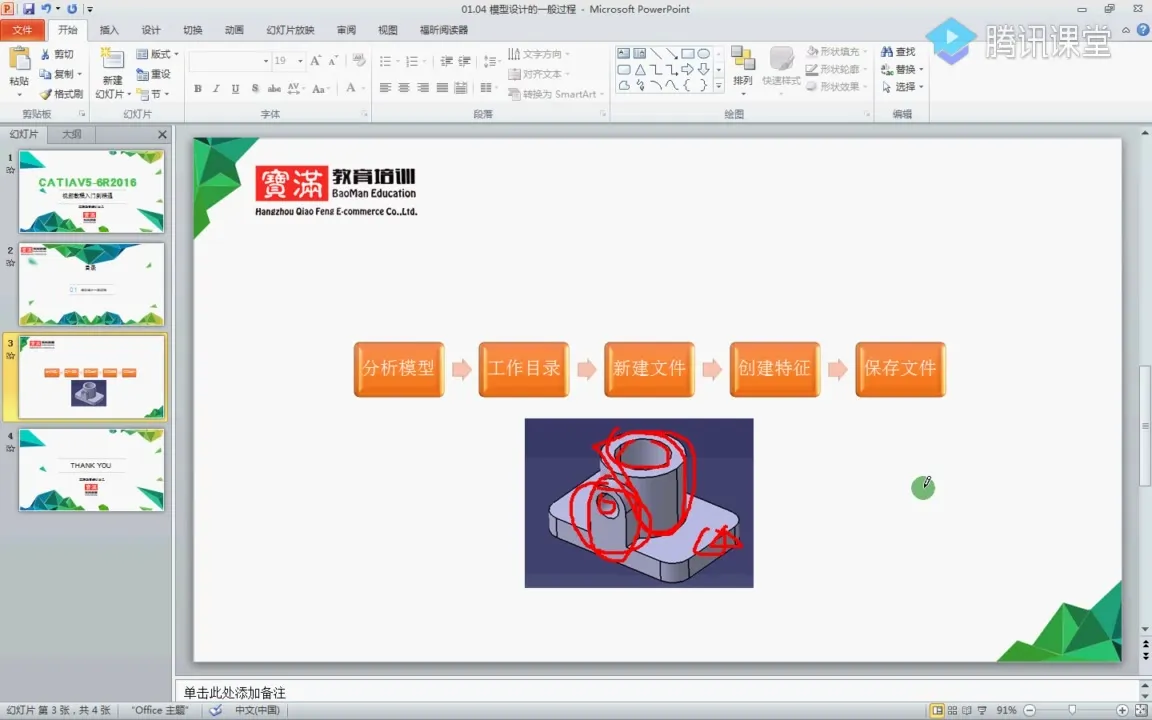Switch to Slide Sorter view icon

click(951, 710)
